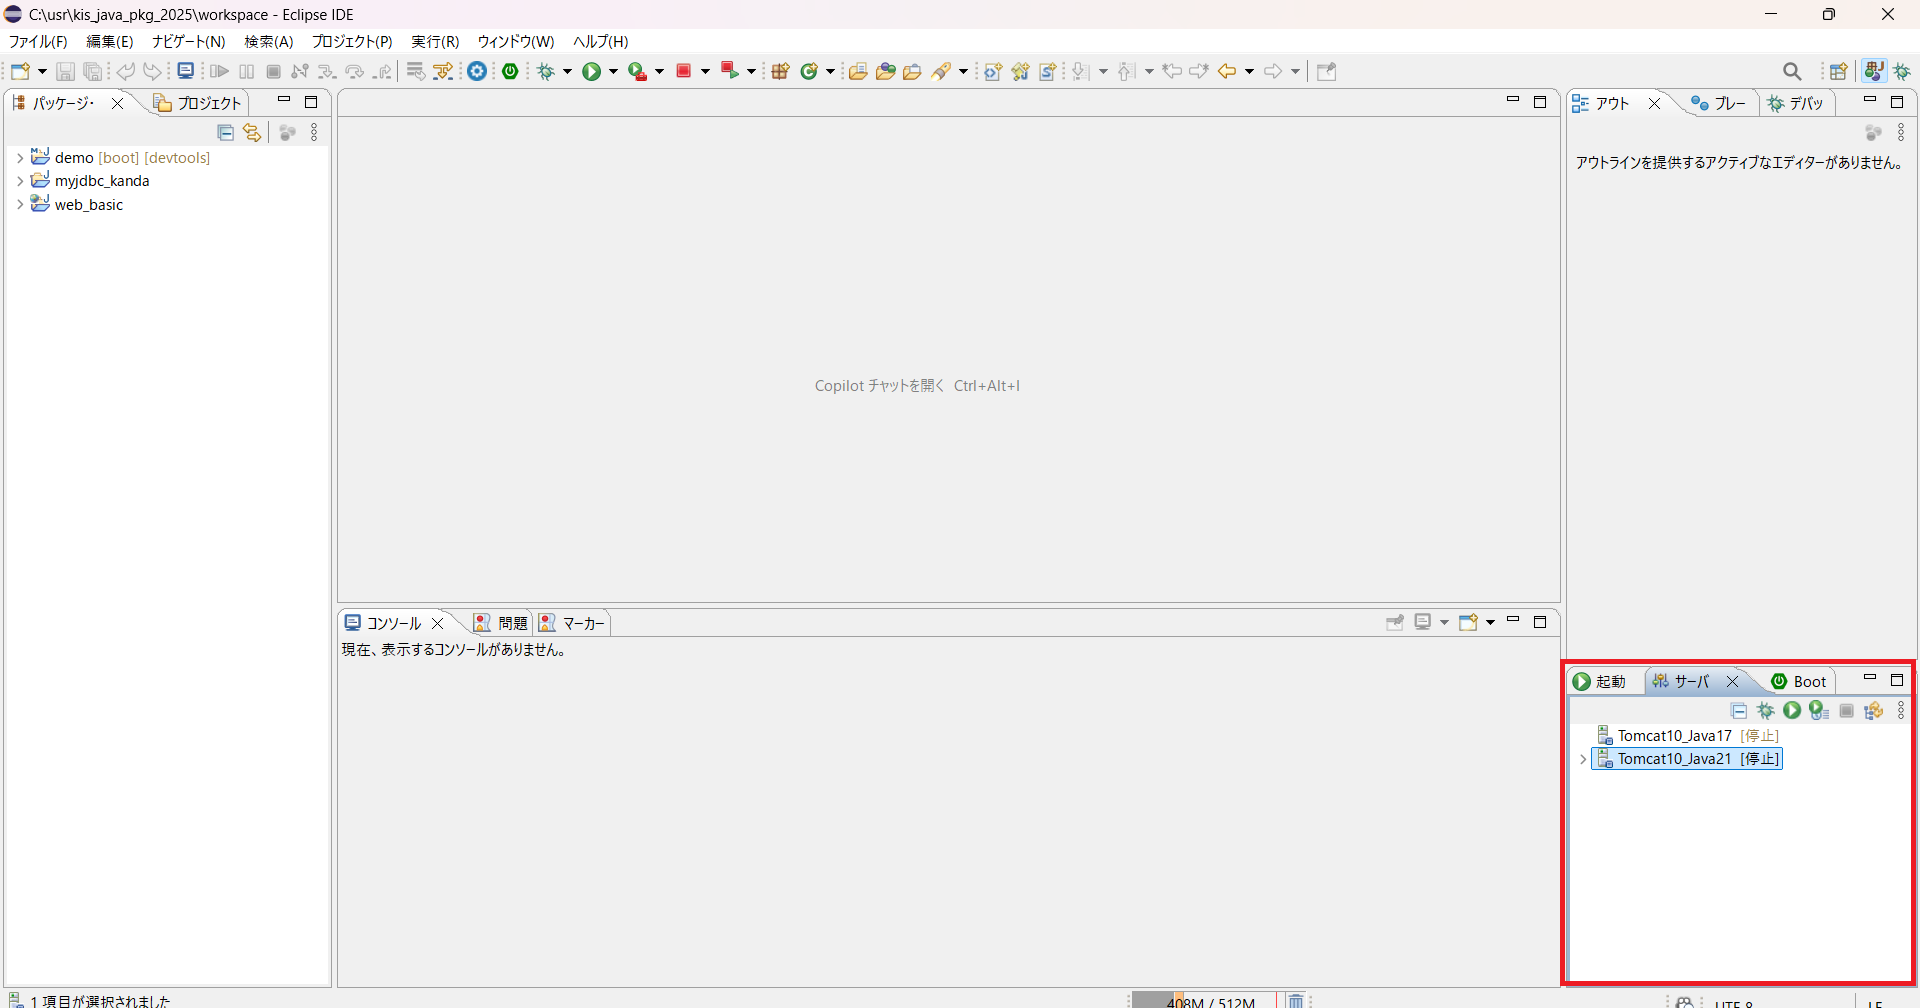This screenshot has width=1925, height=1008.
Task: Click the New Java Class icon
Action: 810,71
